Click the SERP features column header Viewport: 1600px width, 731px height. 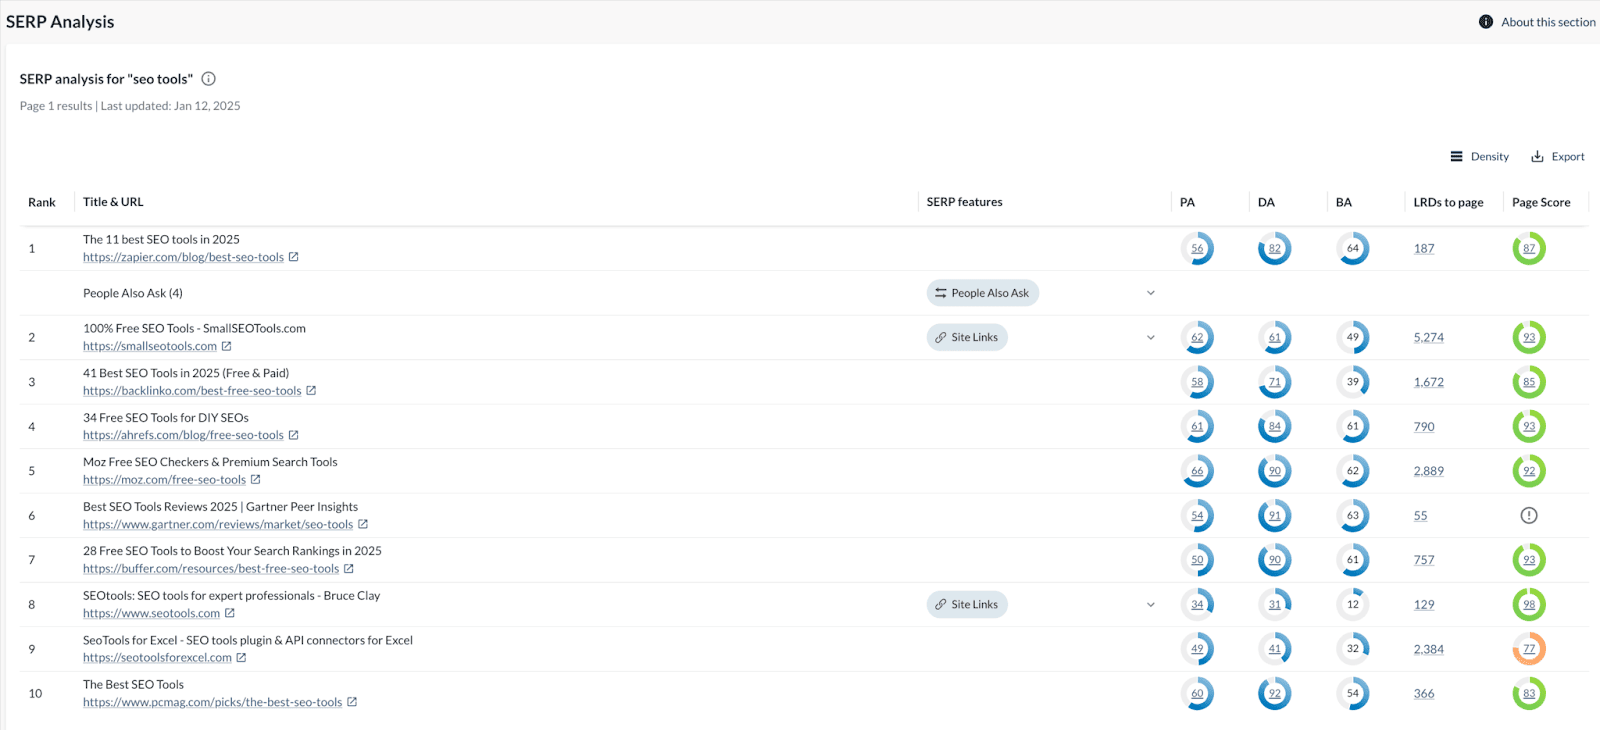click(964, 202)
